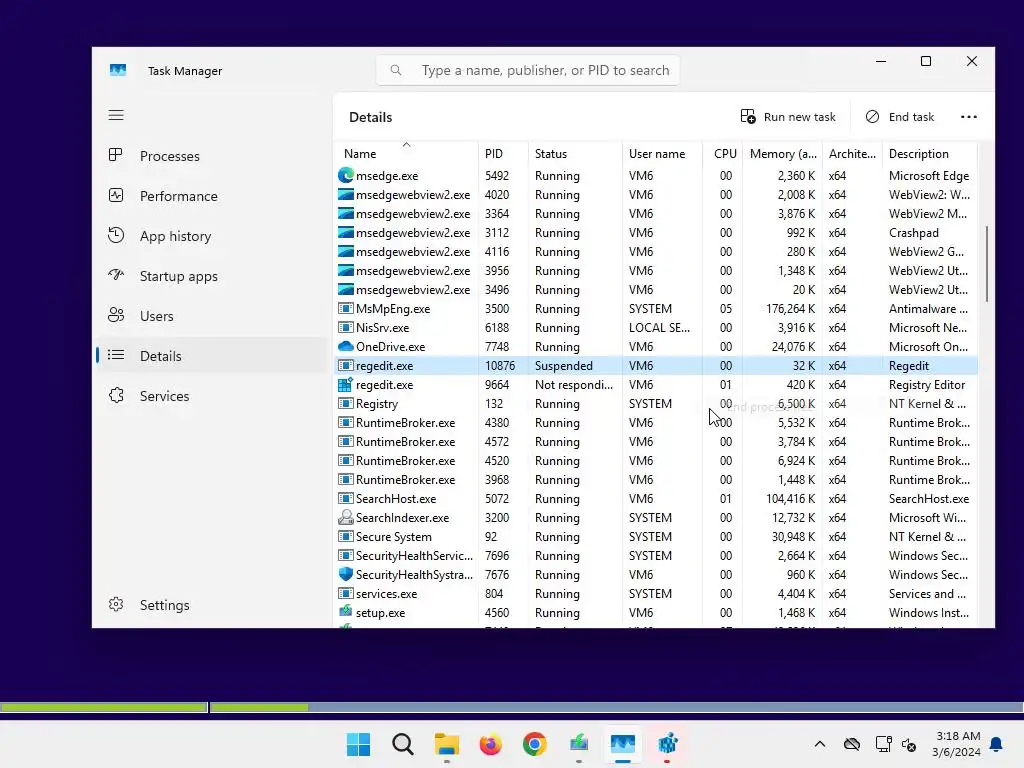
Task: Click the search box in Task Manager
Action: click(x=528, y=70)
